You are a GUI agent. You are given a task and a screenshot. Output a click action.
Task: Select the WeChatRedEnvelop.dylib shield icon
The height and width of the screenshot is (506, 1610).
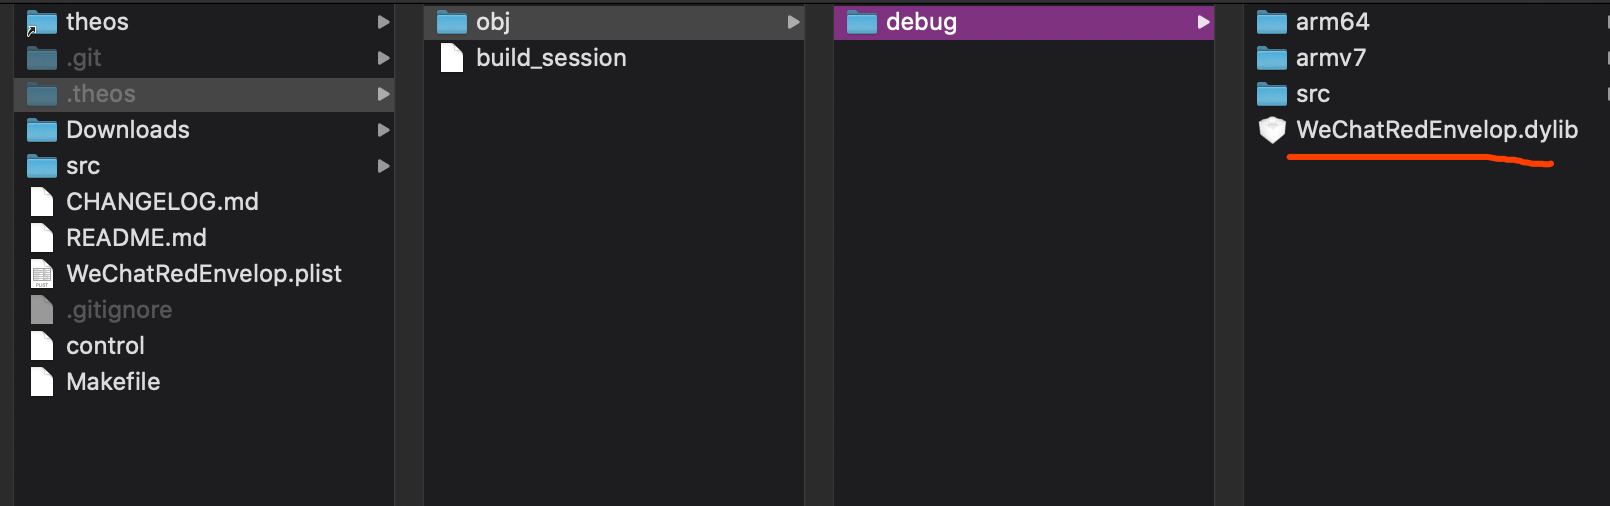[1271, 130]
